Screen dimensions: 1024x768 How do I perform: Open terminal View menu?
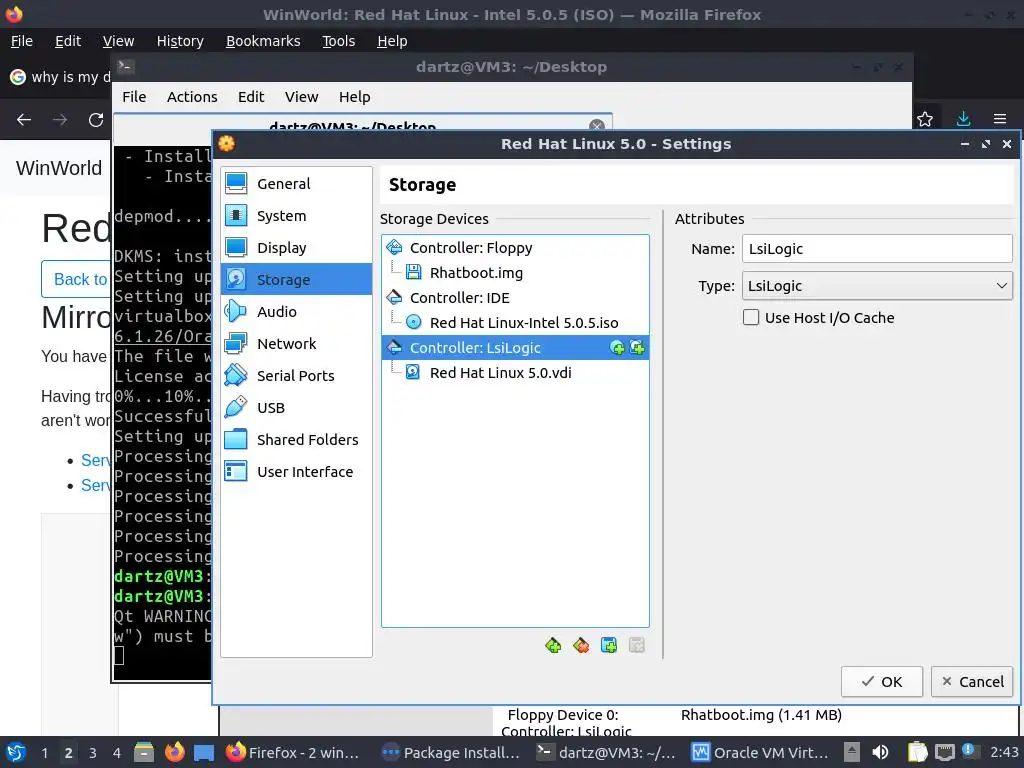point(301,97)
